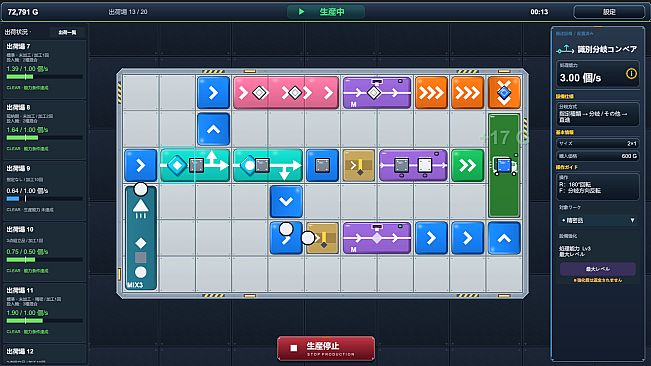The width and height of the screenshot is (651, 366).
Task: Click the 72,791 G money display
Action: click(x=23, y=12)
